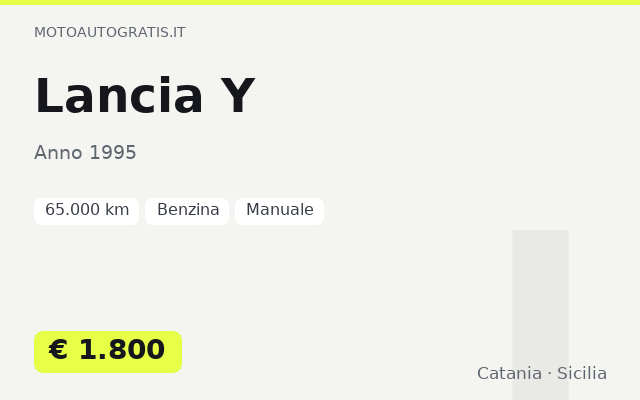640x400 pixels.
Task: Click the word Sicilia in location
Action: pos(582,373)
